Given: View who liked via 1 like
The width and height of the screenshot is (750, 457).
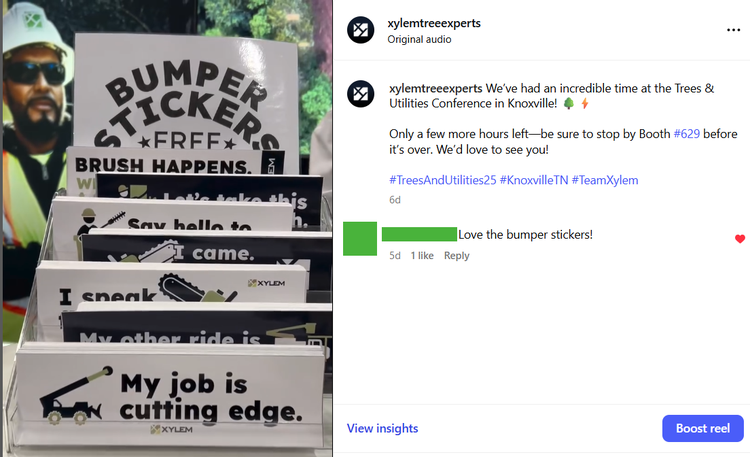Looking at the screenshot, I should [x=422, y=256].
